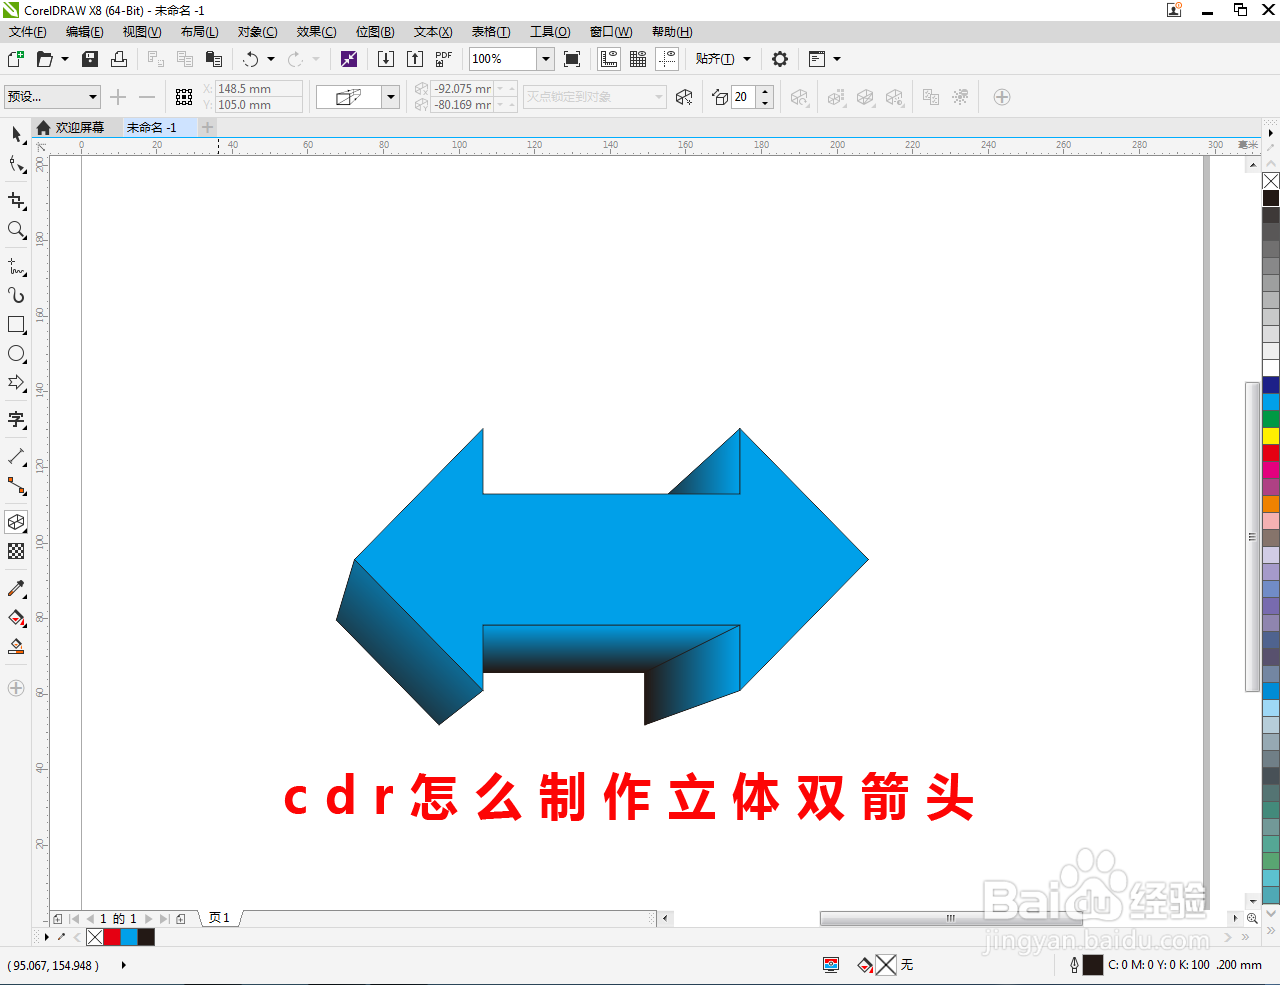Viewport: 1280px width, 985px height.
Task: Open the 文件 menu
Action: (27, 31)
